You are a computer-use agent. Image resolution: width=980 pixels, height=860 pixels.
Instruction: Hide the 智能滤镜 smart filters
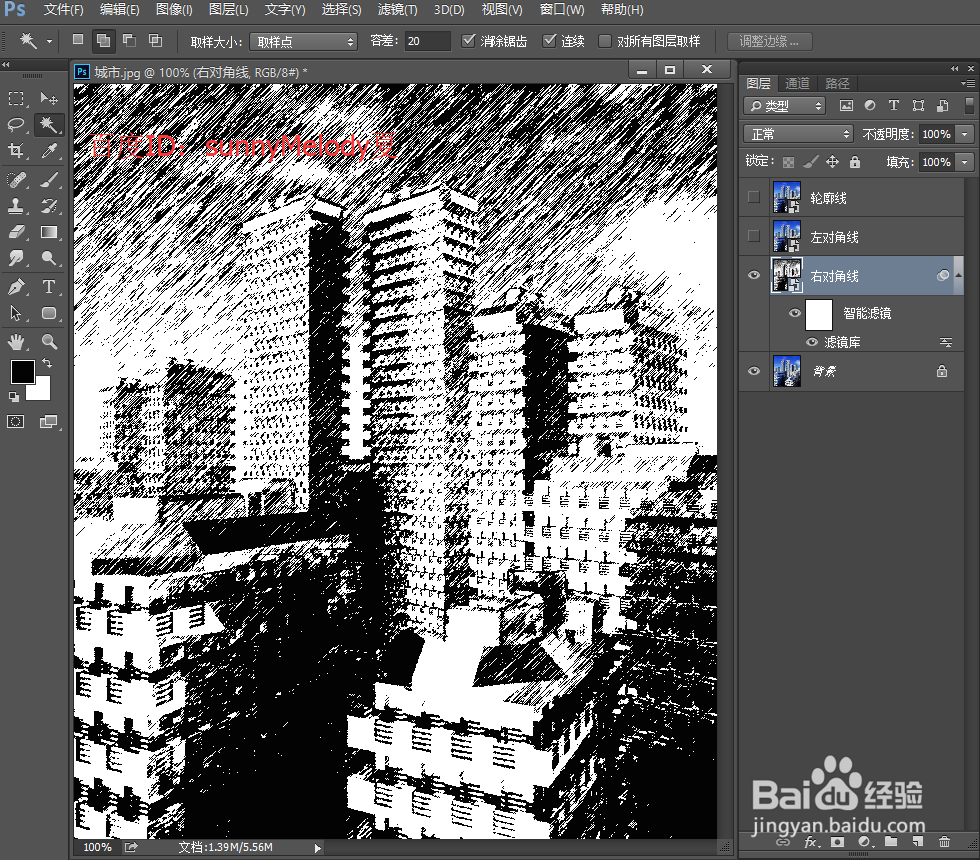794,313
